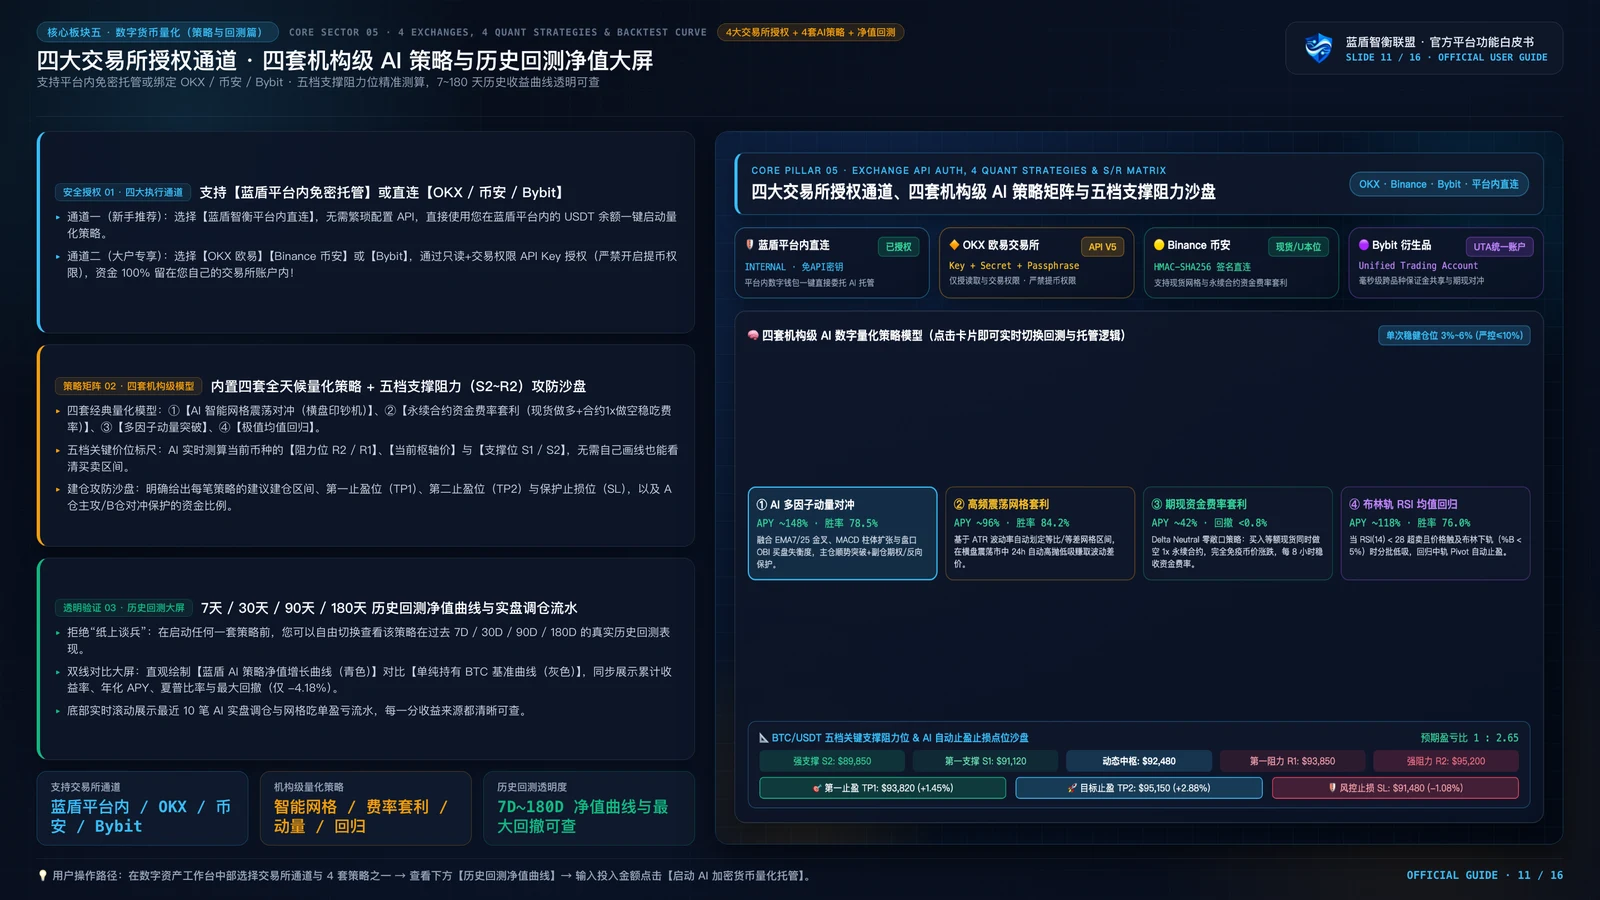The height and width of the screenshot is (900, 1600).
Task: Click the 强支撑 S2 $89,850 level
Action: [x=832, y=761]
